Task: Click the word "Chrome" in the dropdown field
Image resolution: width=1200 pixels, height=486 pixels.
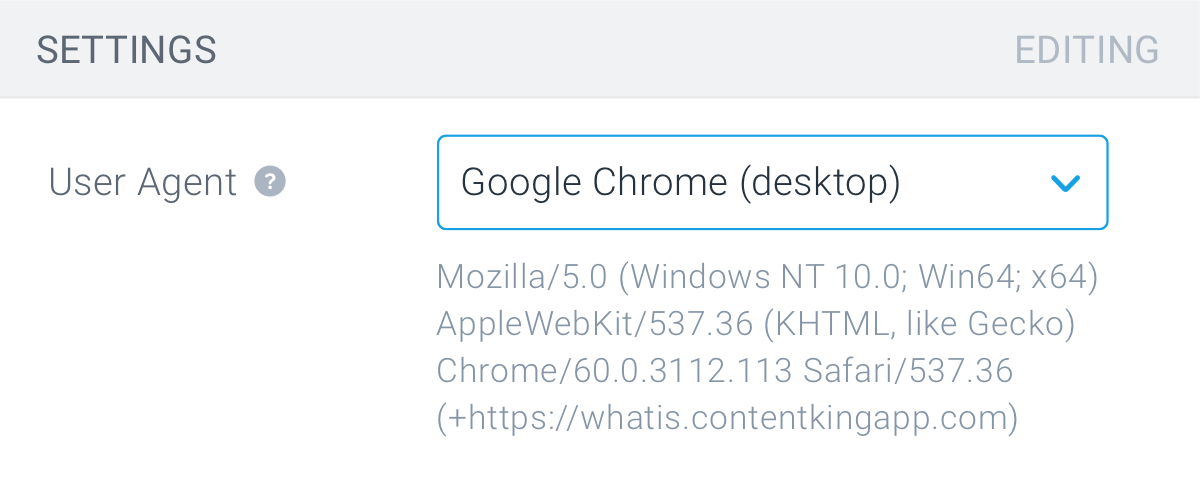Action: pos(661,183)
